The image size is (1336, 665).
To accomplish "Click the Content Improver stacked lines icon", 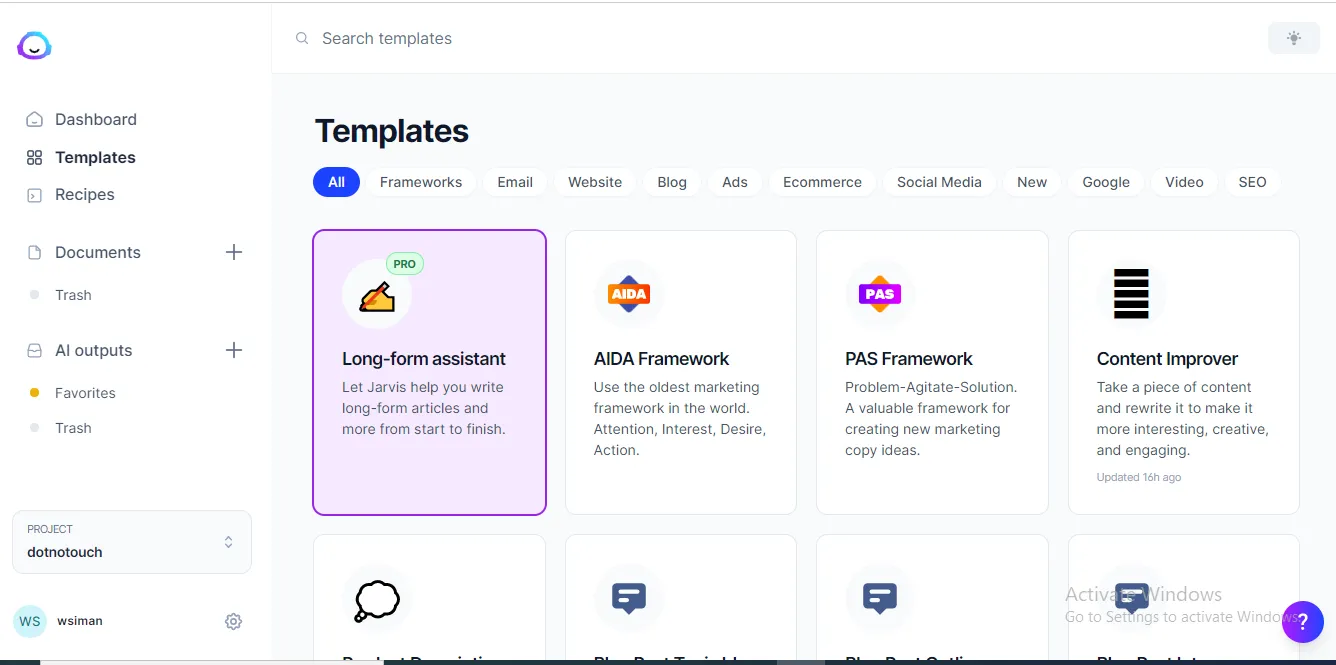I will click(1131, 294).
